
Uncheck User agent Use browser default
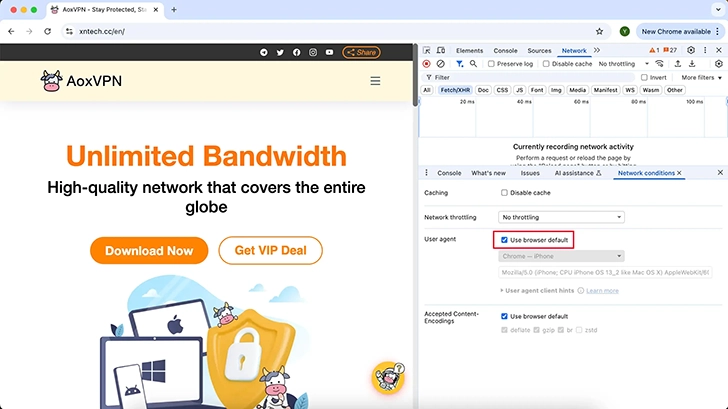pos(504,240)
